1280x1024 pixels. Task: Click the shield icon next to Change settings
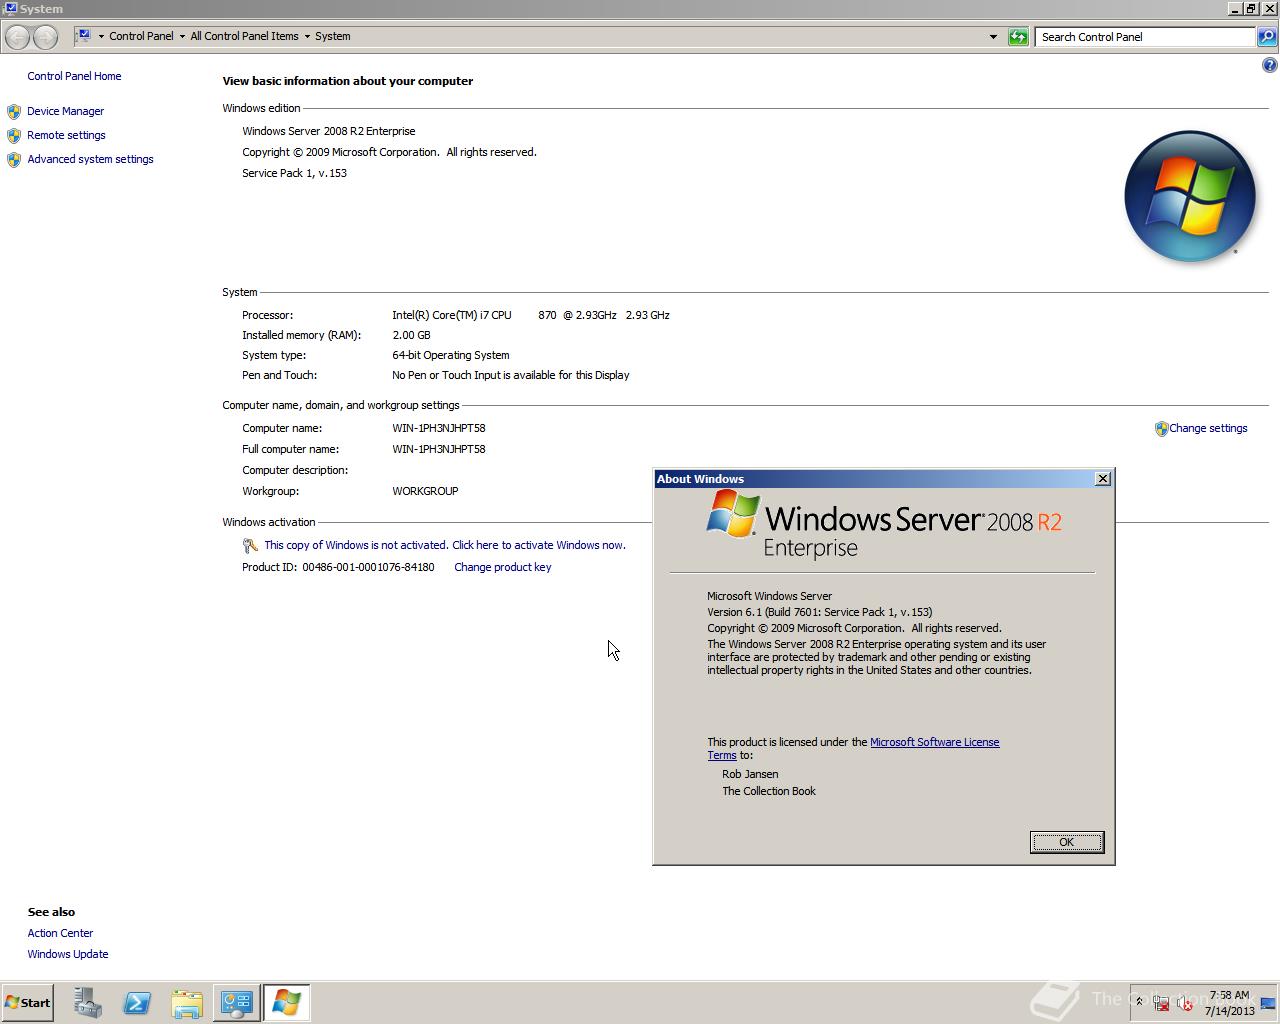(1161, 429)
